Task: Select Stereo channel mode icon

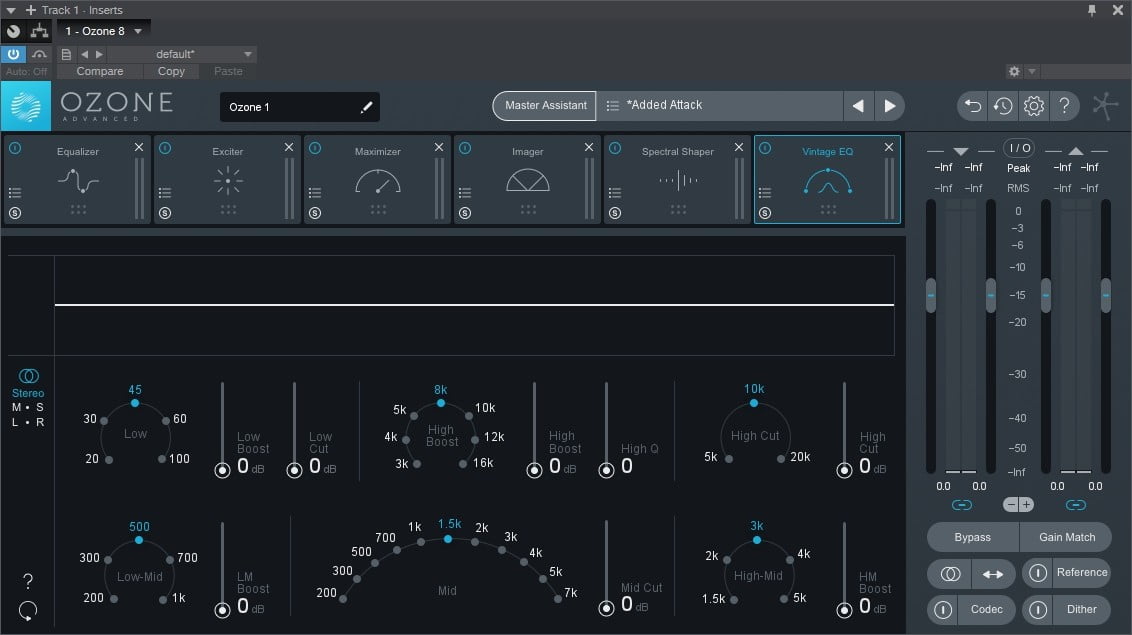Action: 28,376
